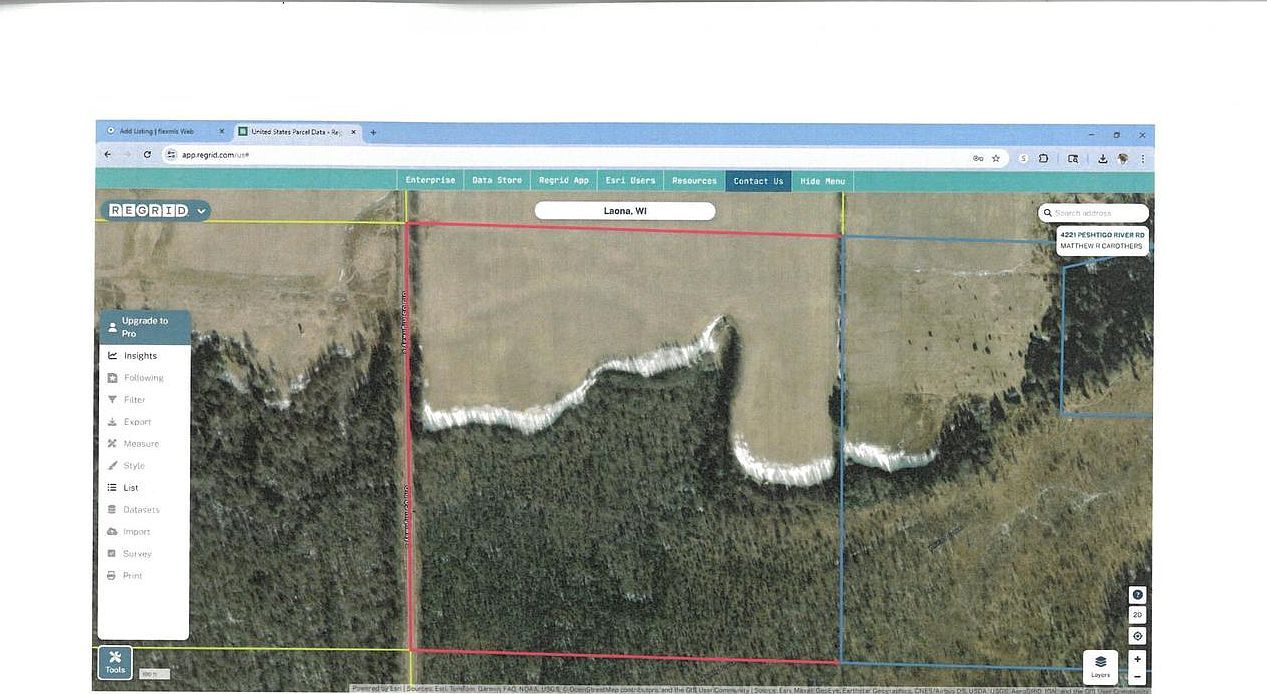The image size is (1267, 694).
Task: Toggle the Hide Menu option
Action: pos(822,181)
